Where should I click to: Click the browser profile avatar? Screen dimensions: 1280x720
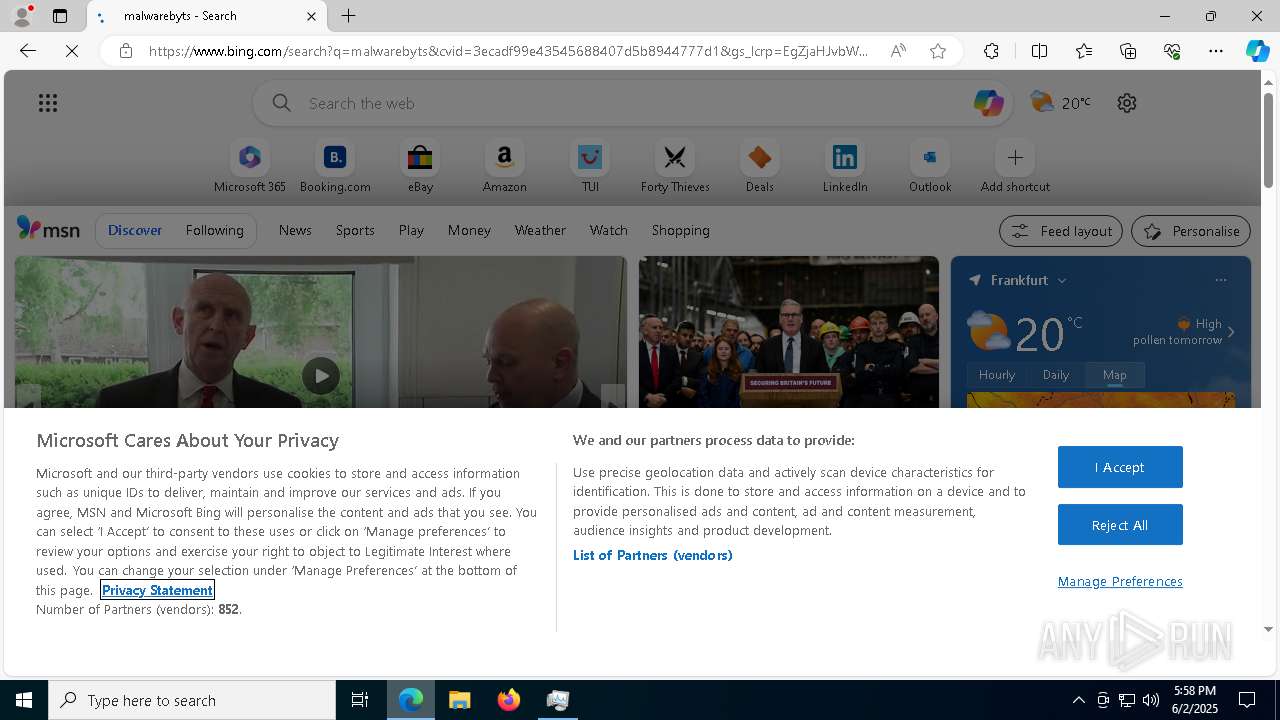point(22,16)
